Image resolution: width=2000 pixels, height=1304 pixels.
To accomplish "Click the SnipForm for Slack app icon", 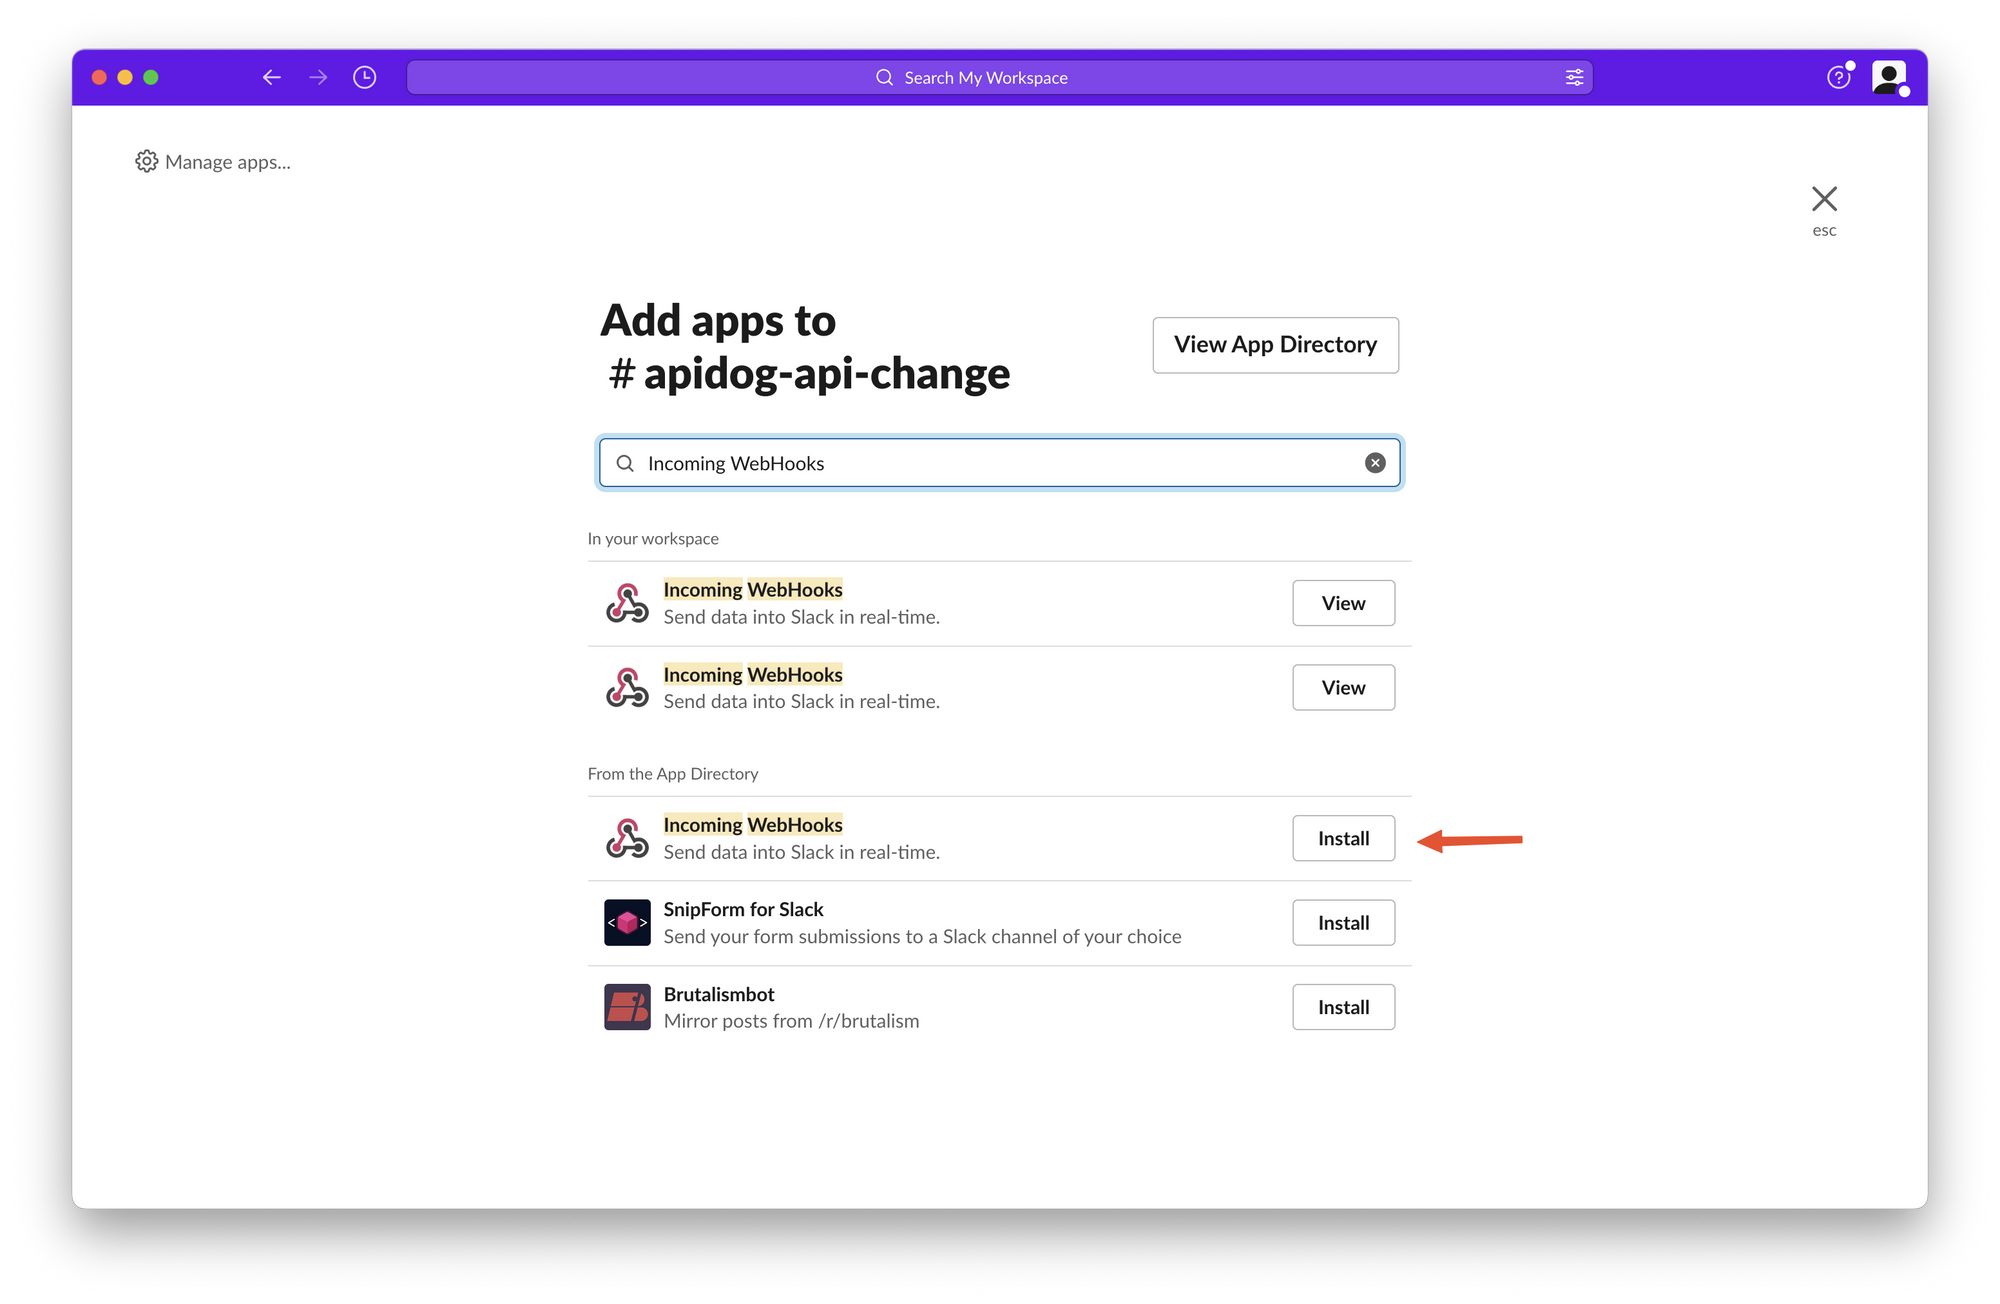I will 628,921.
